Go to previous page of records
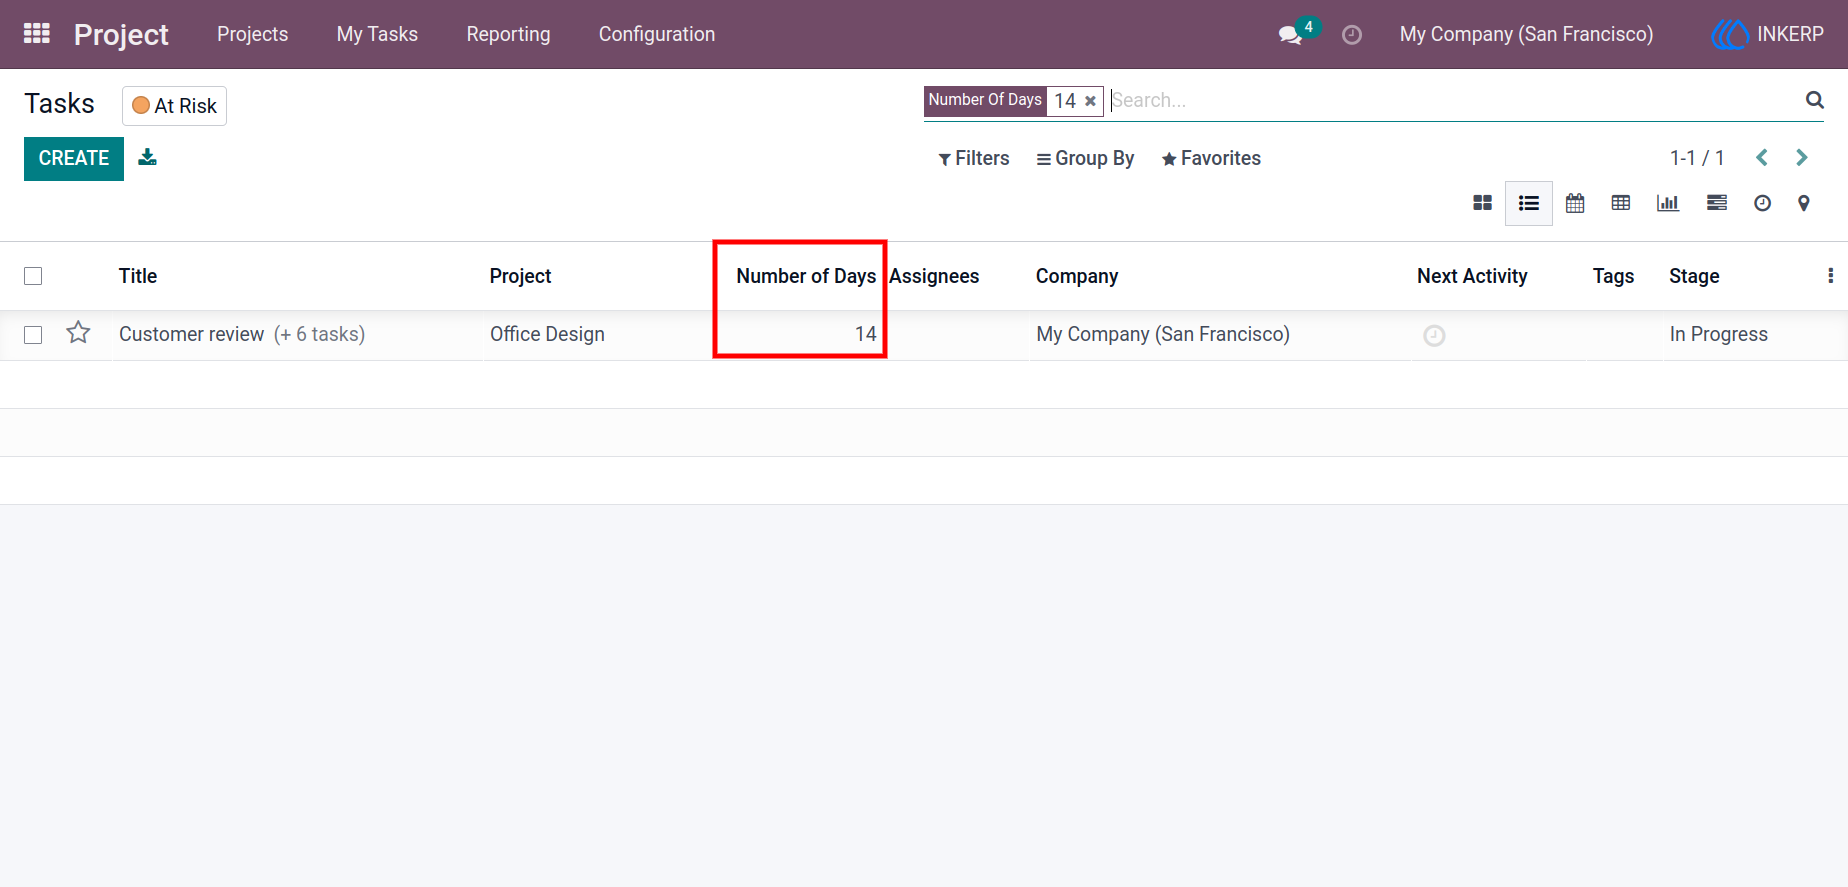 point(1762,158)
